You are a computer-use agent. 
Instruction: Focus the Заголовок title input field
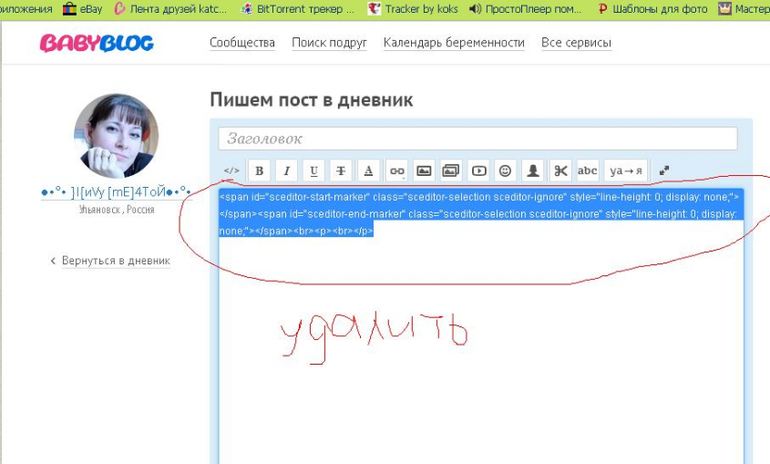pos(478,138)
